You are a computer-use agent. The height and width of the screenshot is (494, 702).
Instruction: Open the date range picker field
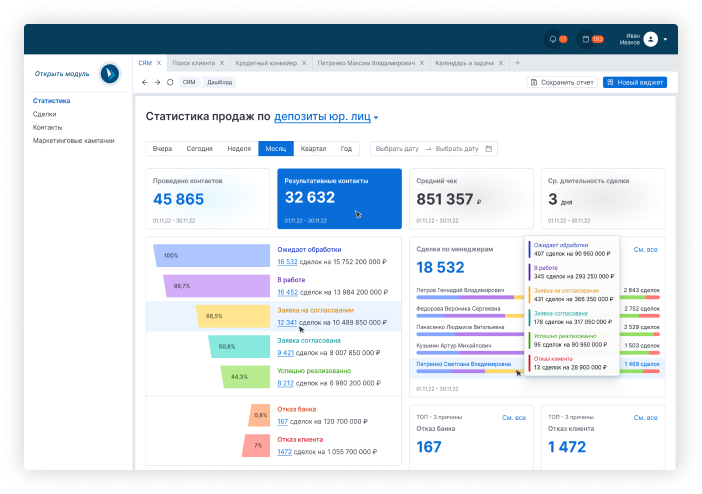433,148
